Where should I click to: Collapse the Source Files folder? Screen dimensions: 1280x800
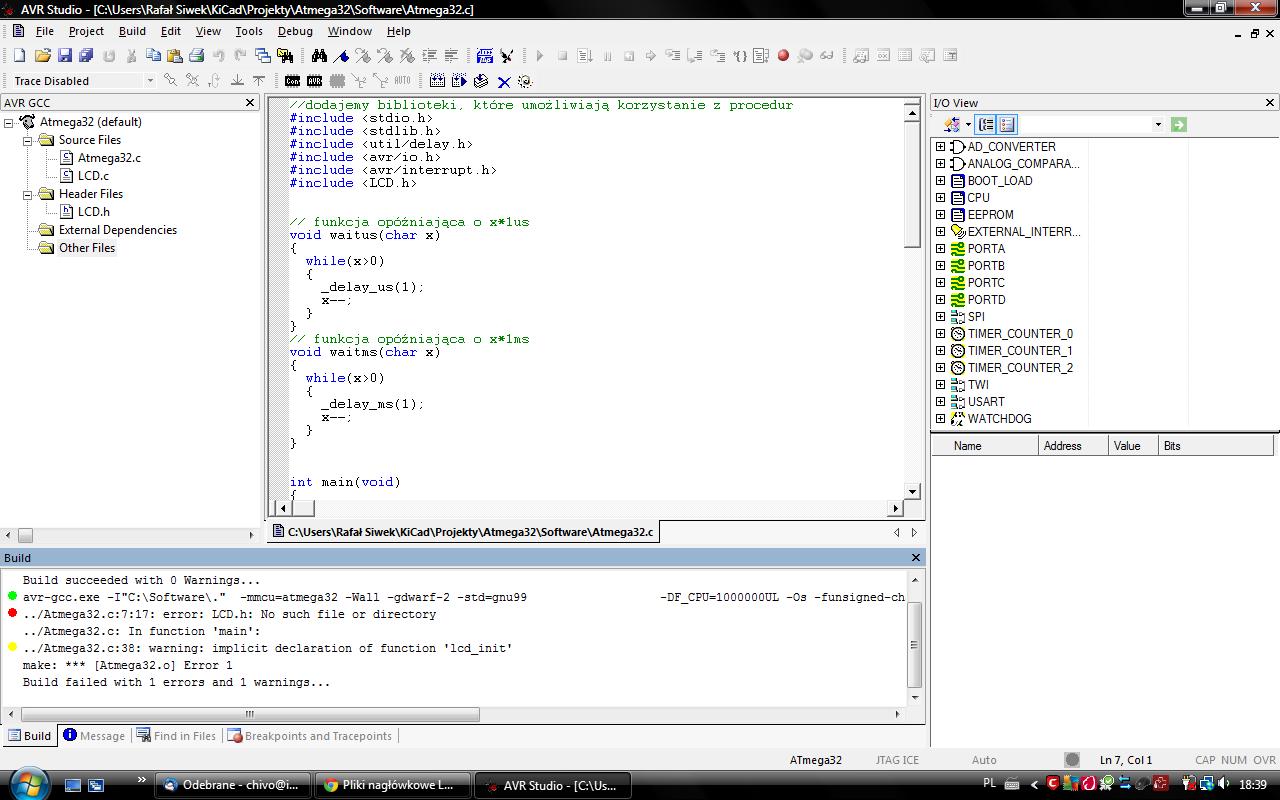pos(28,141)
